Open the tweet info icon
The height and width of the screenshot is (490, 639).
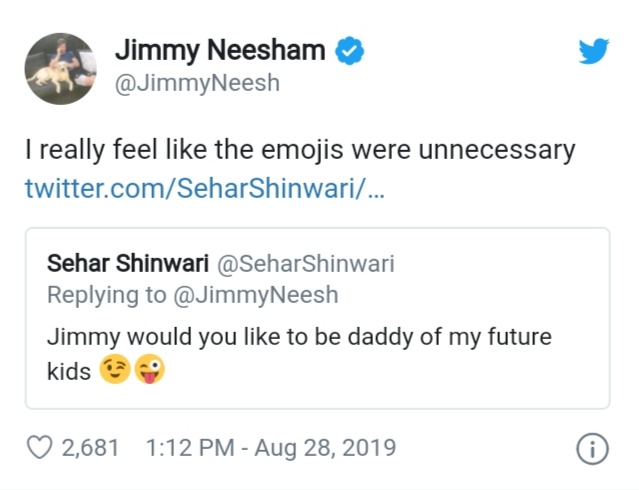(x=592, y=449)
